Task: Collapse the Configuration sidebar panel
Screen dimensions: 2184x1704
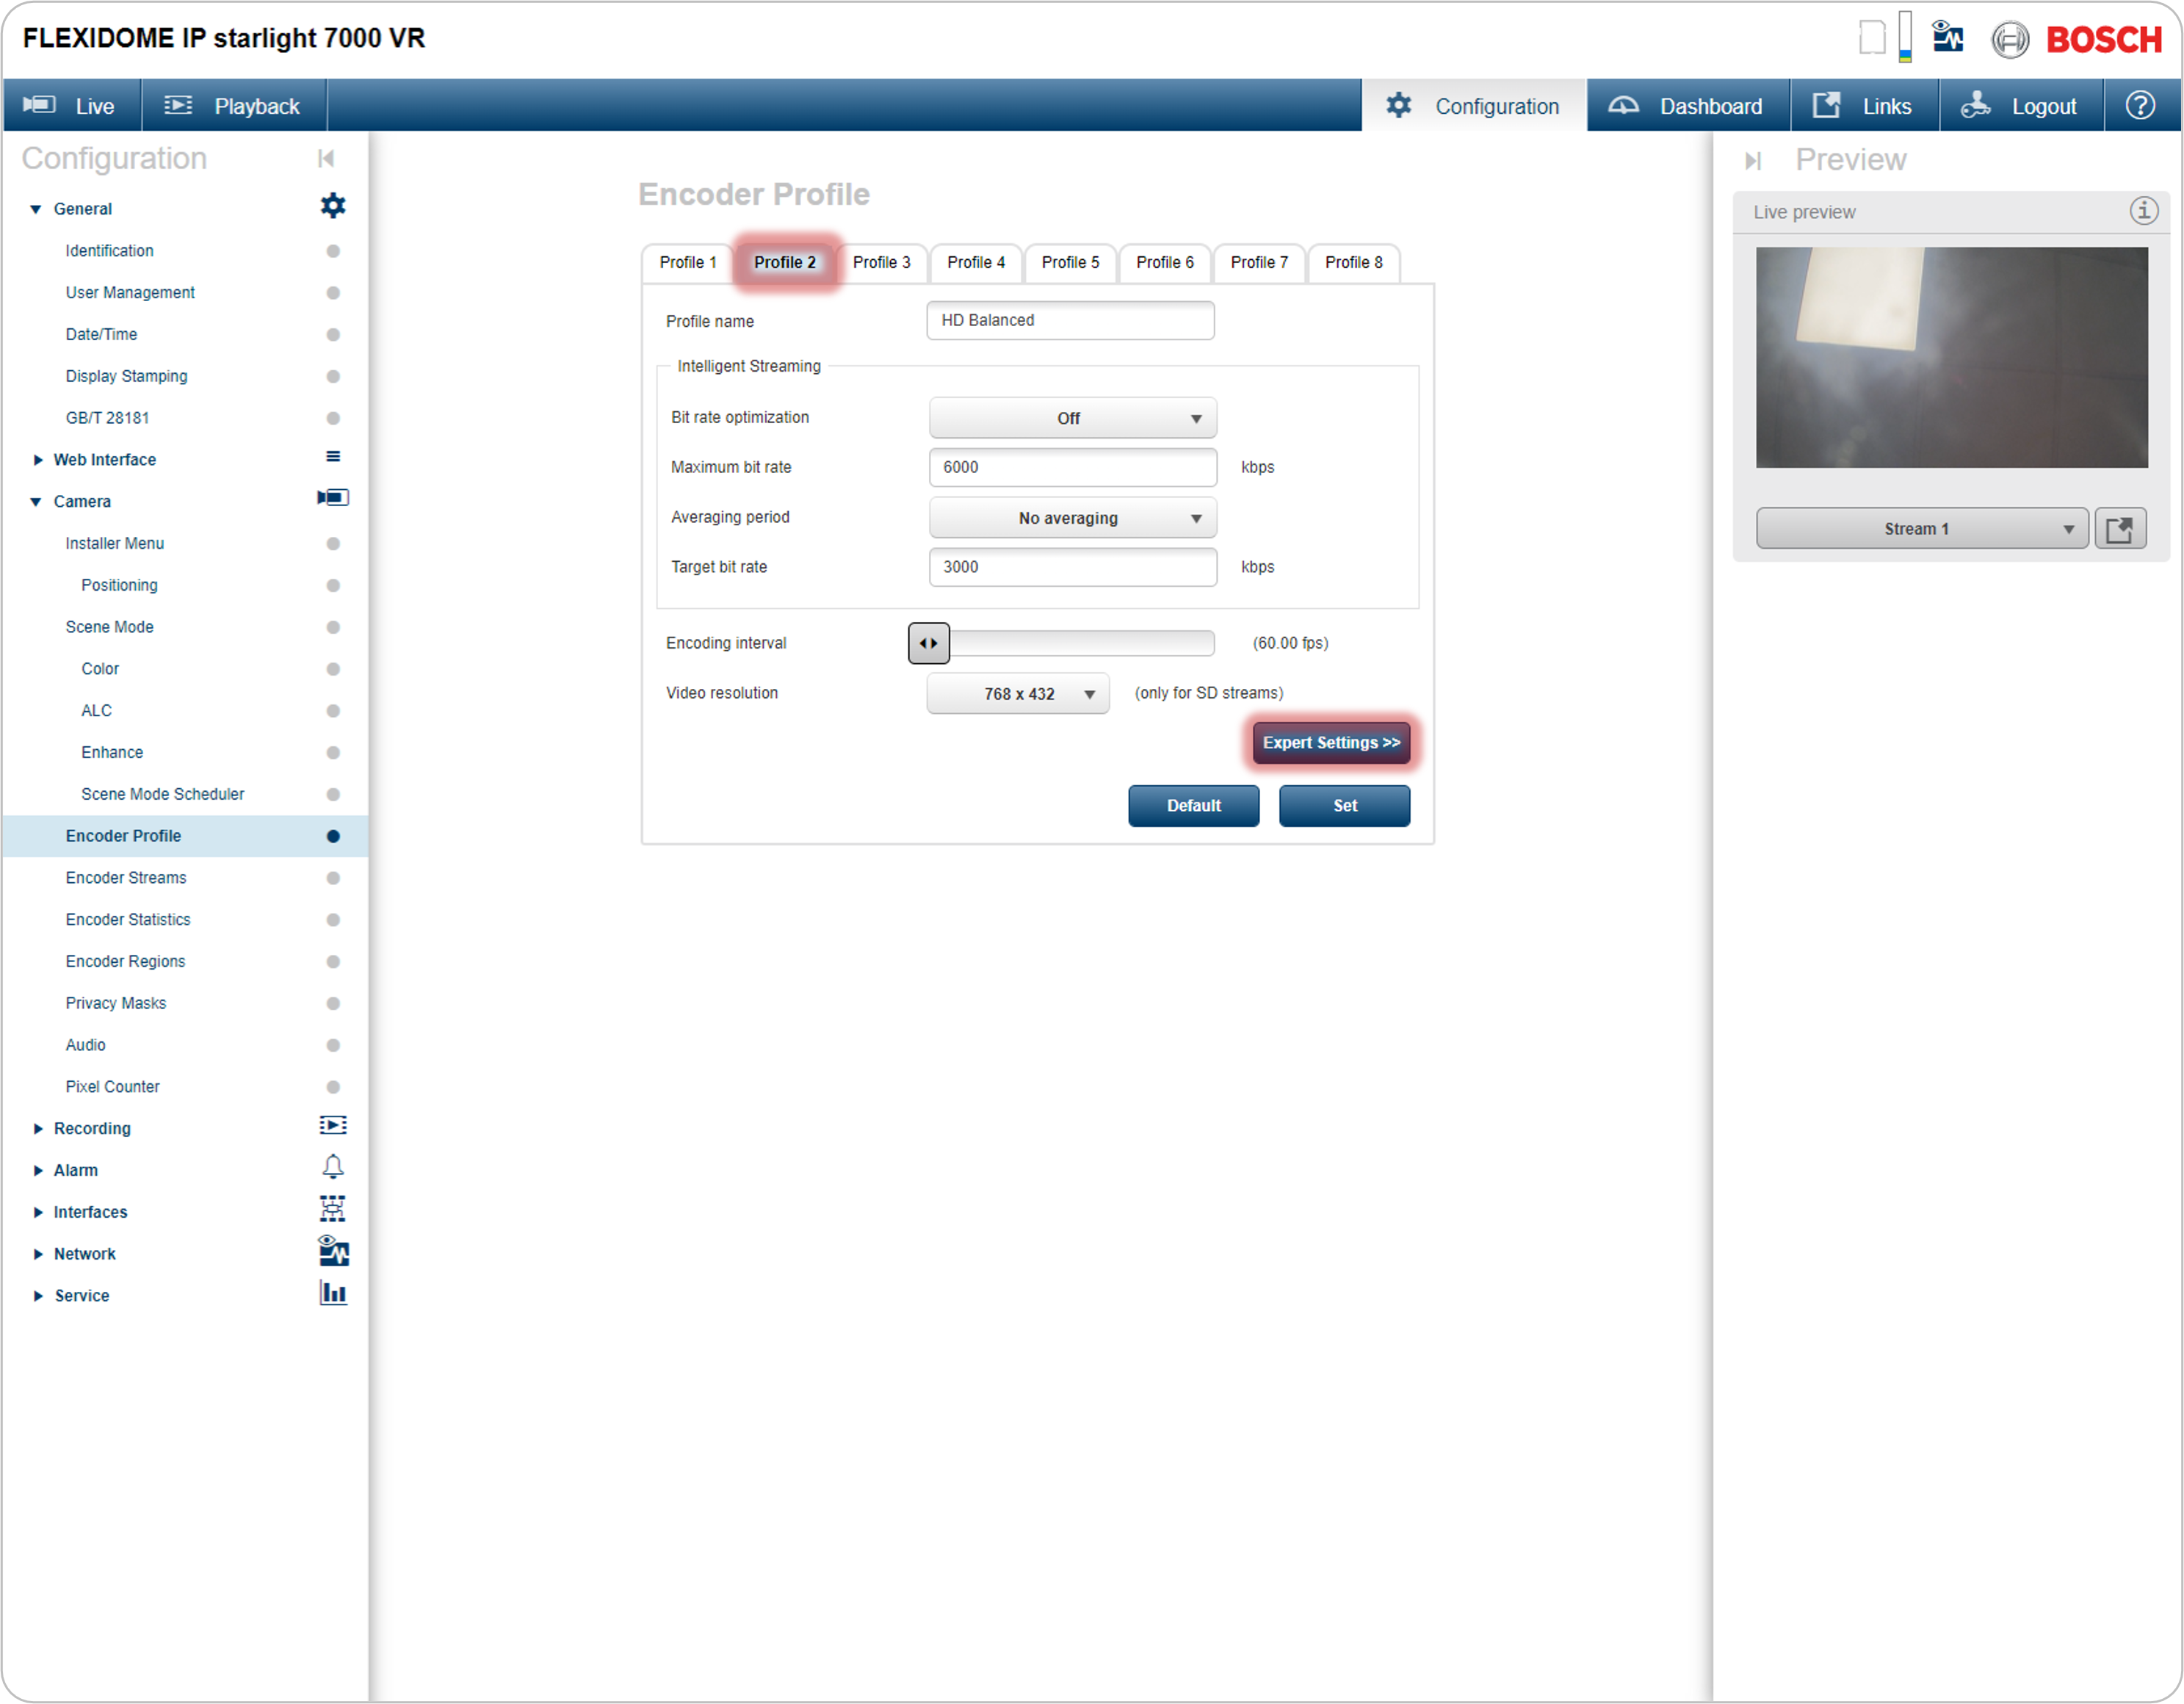Action: 326,159
